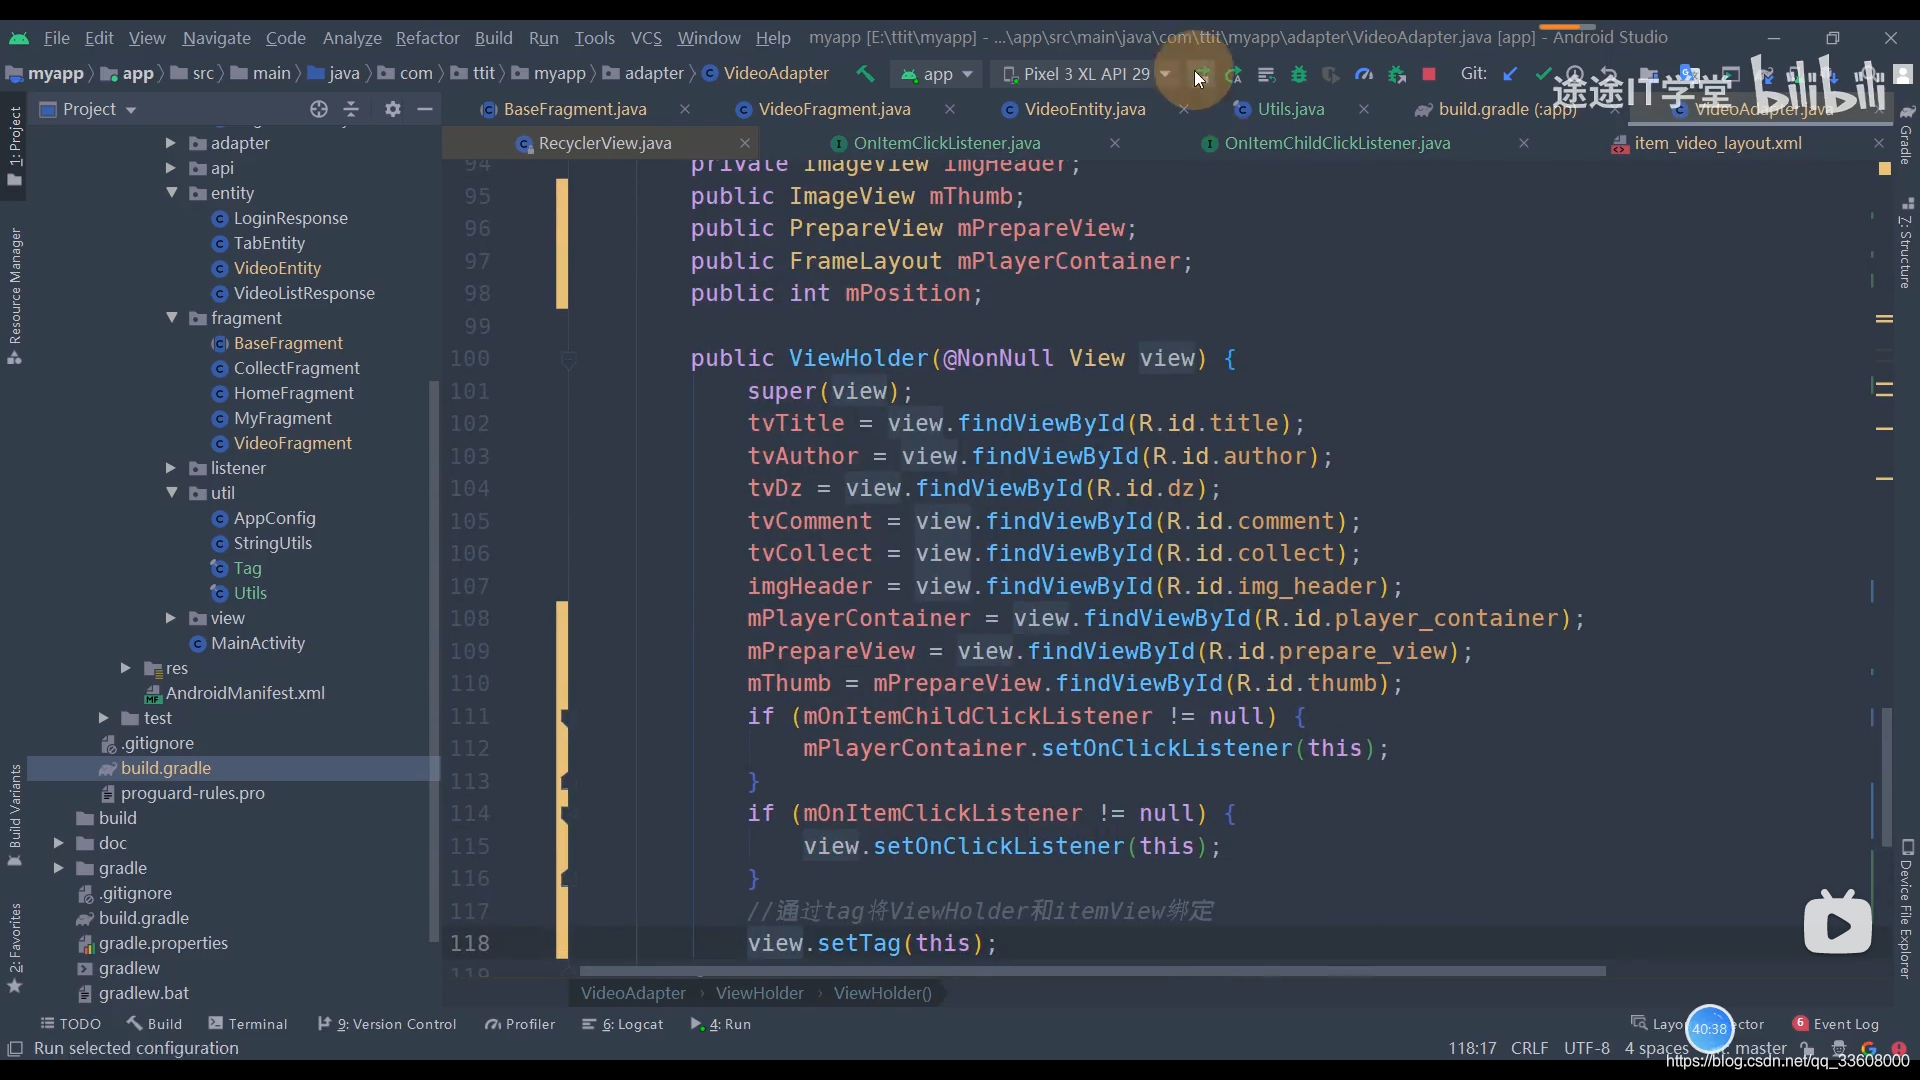Click Collapse All in Project panel
The width and height of the screenshot is (1920, 1080).
pos(351,109)
